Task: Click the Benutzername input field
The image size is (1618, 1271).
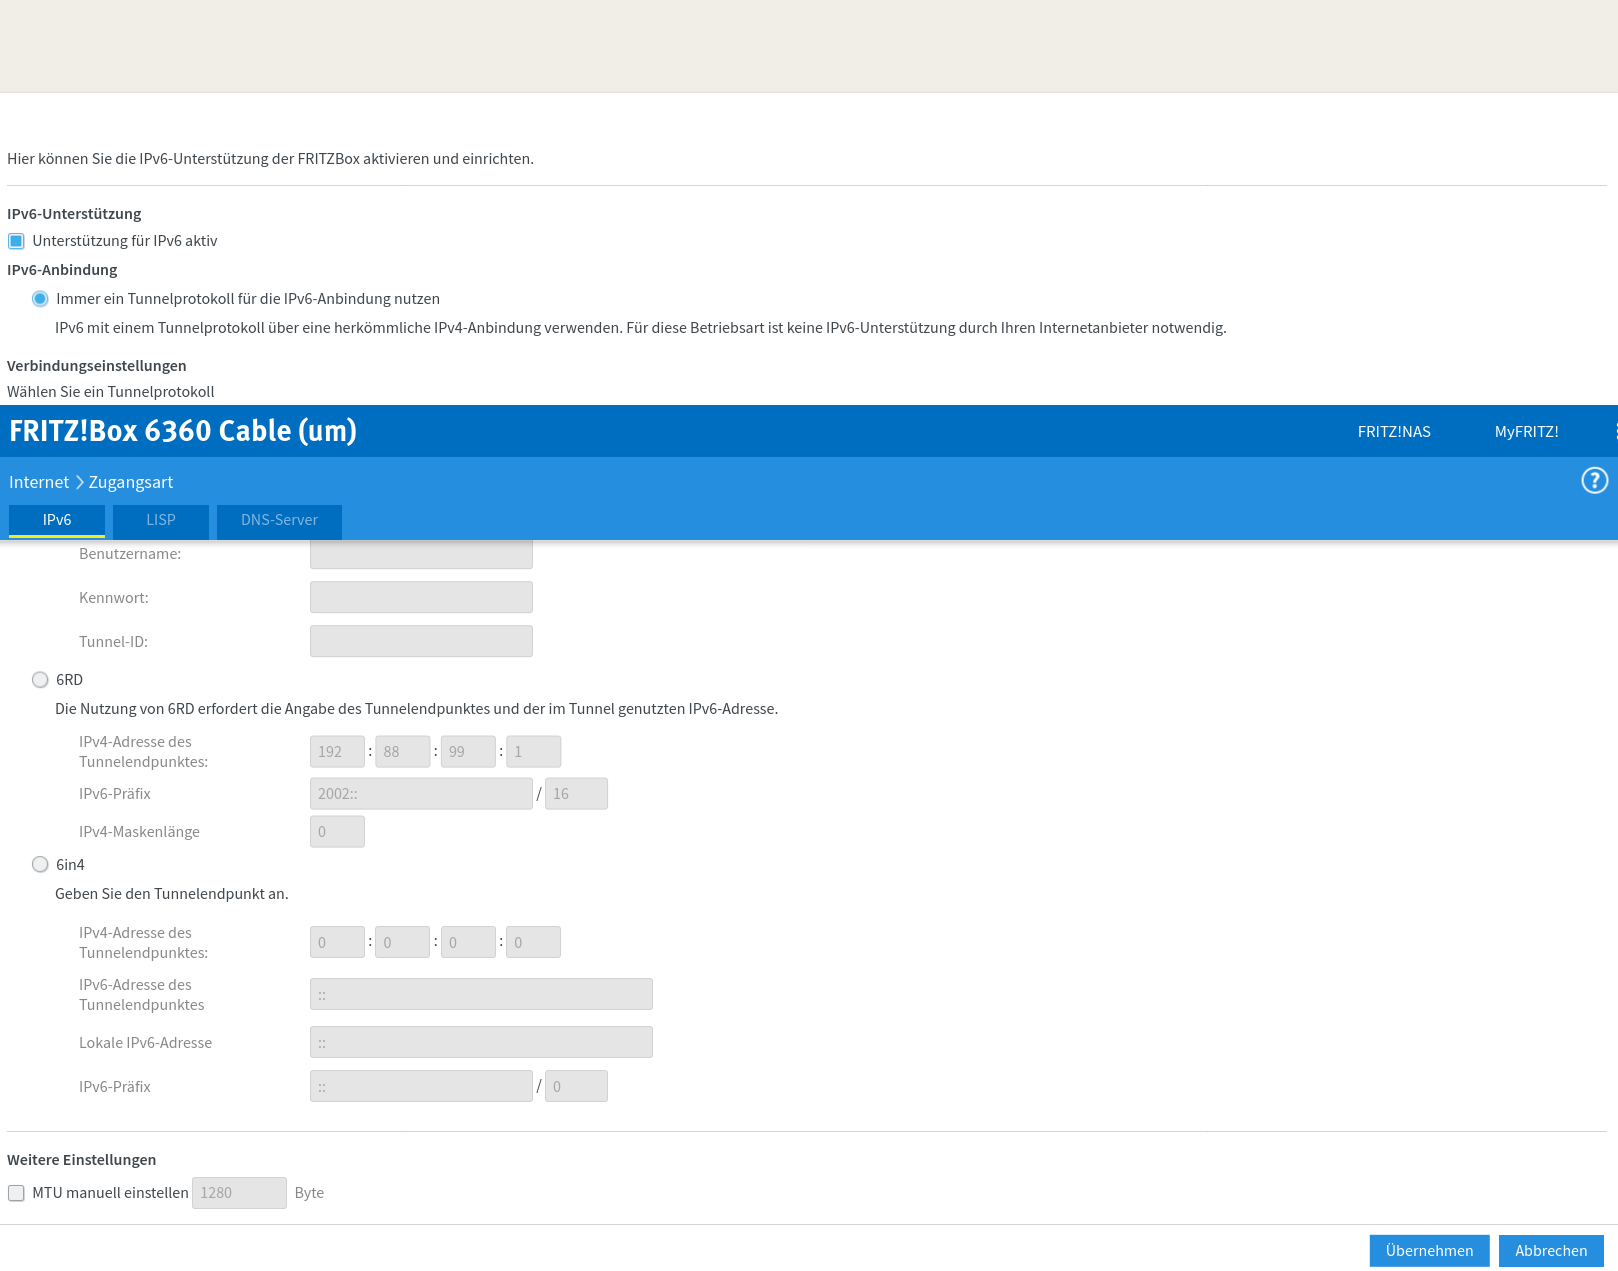Action: coord(421,554)
